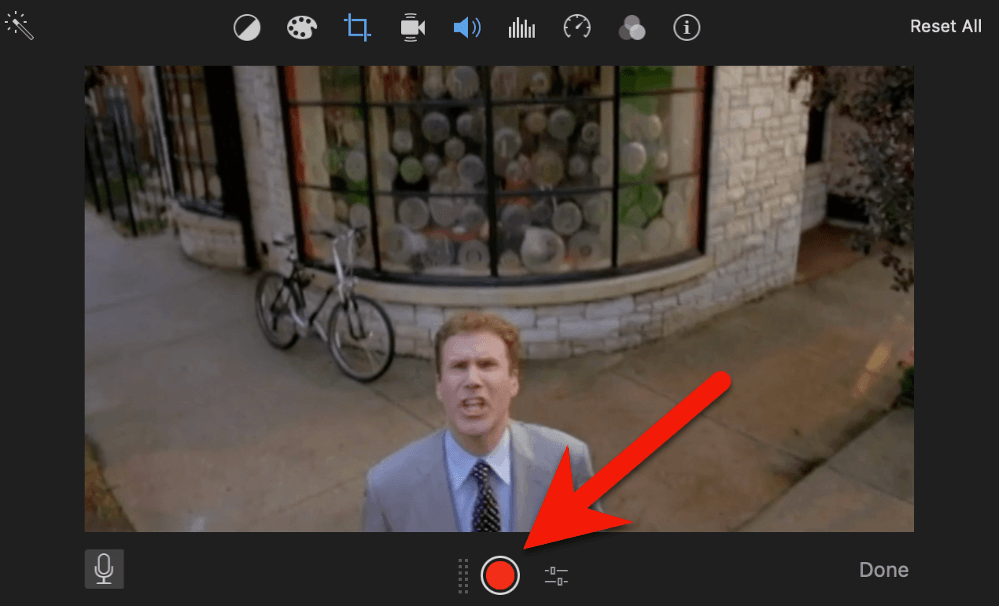The height and width of the screenshot is (607, 1000).
Task: Open the voiceover options sliders icon
Action: tap(556, 576)
